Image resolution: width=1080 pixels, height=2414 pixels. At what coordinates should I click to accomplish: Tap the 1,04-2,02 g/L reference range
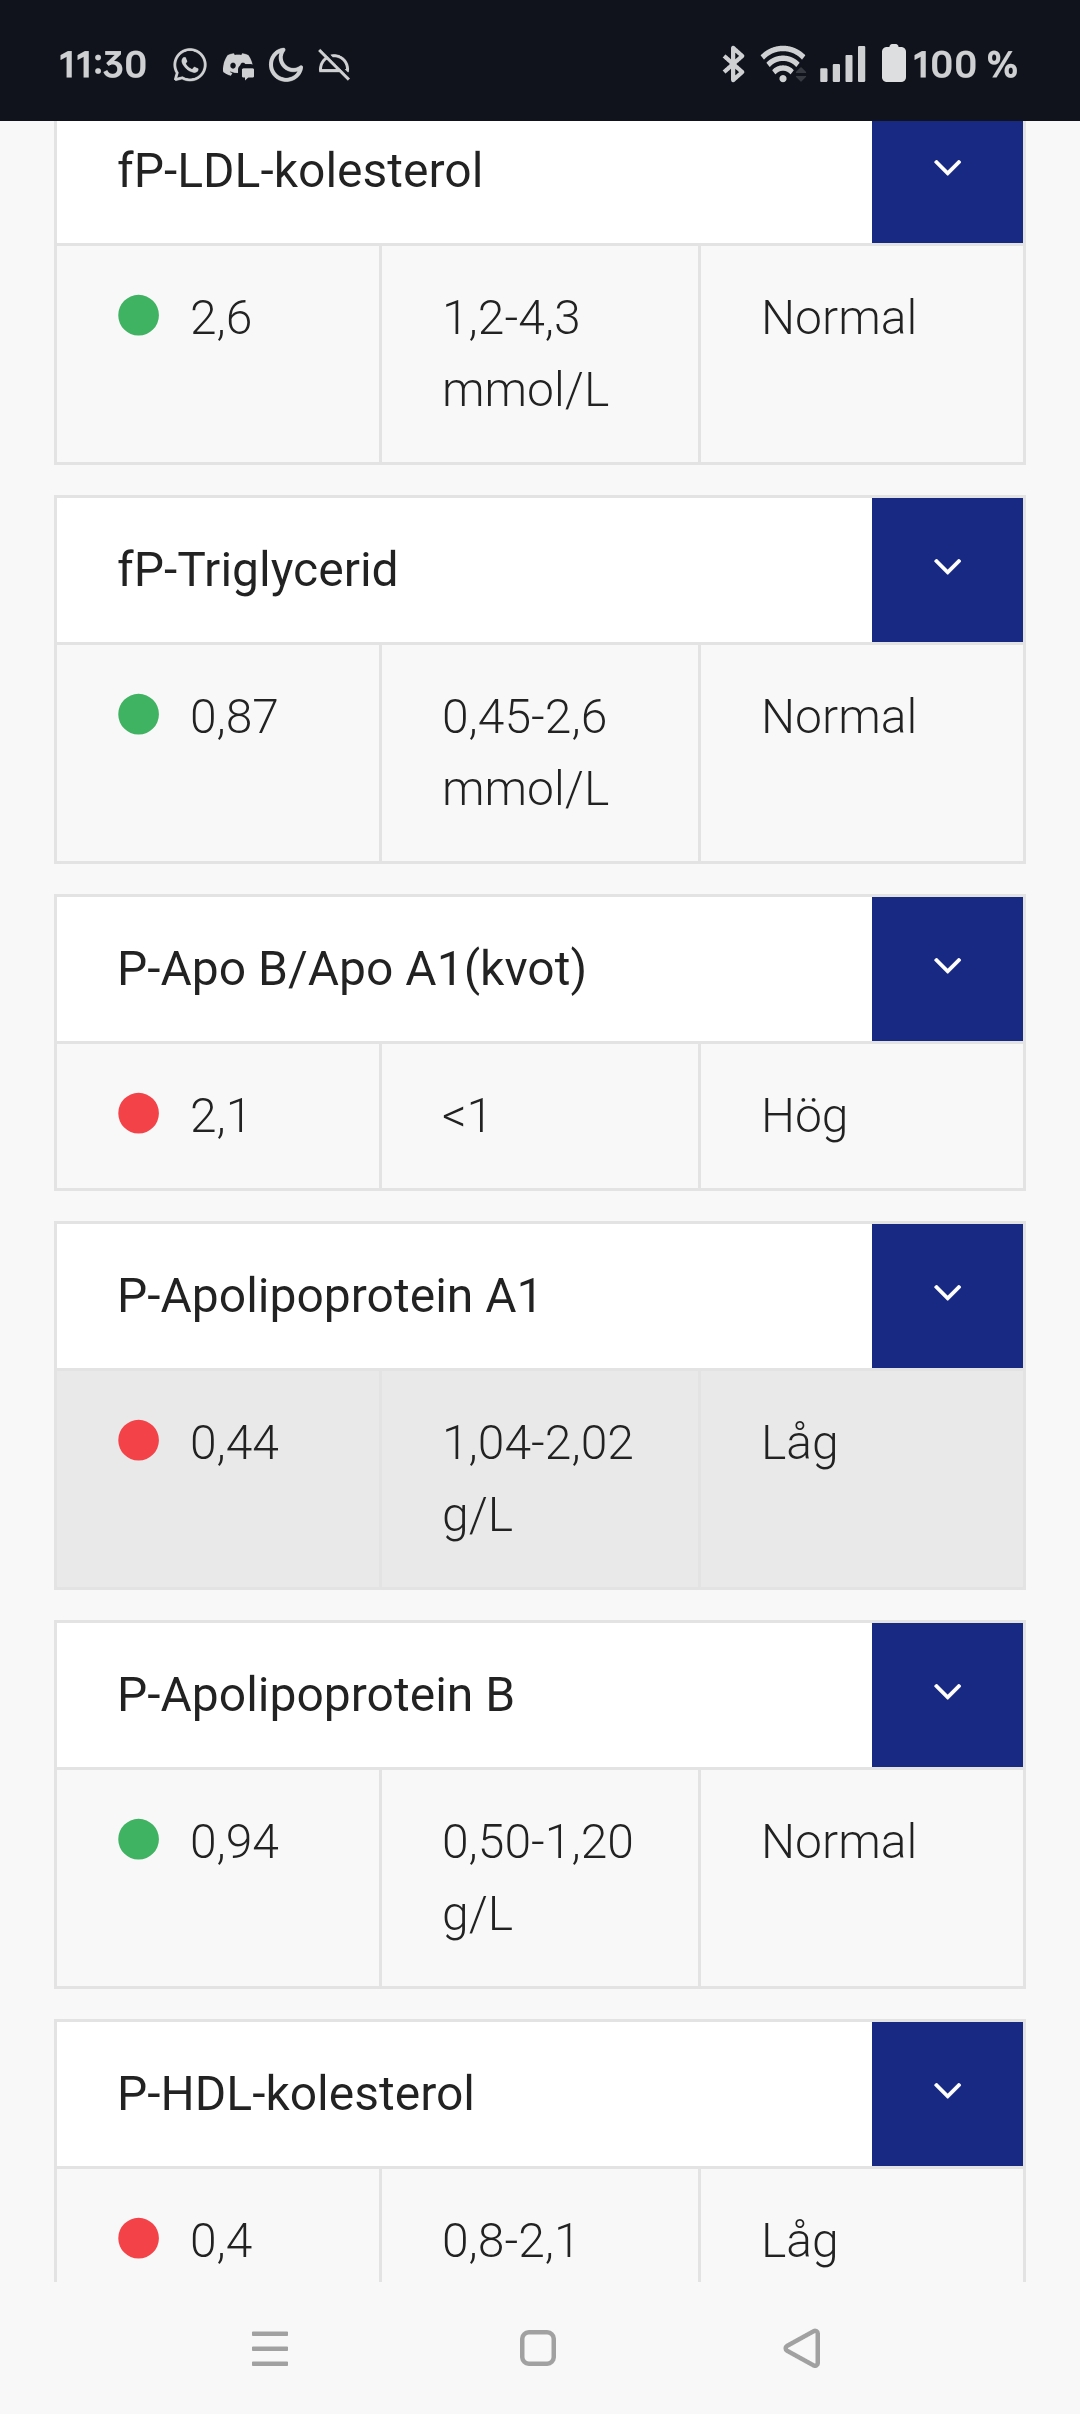[x=538, y=1477]
